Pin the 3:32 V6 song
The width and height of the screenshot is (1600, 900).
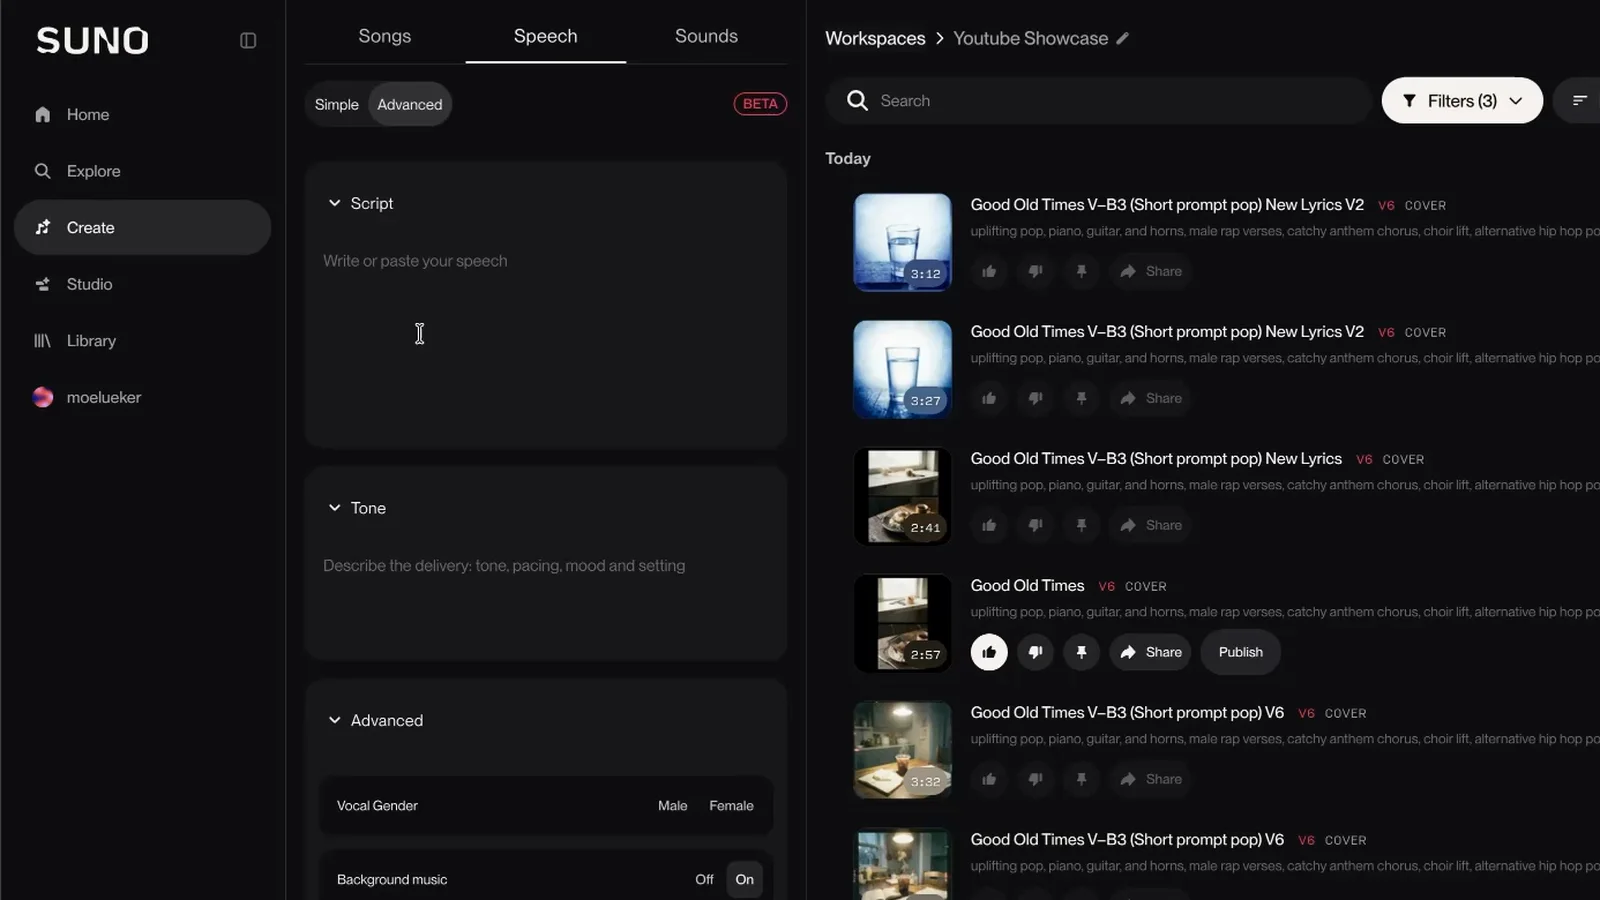click(1081, 780)
